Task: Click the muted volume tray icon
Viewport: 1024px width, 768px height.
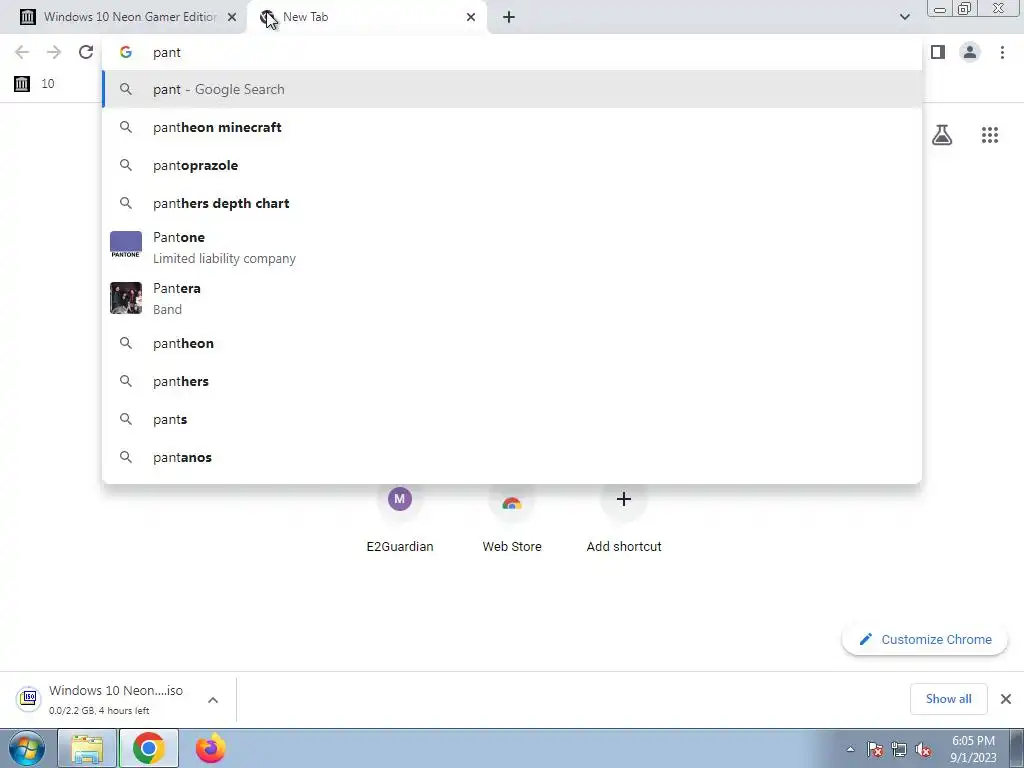Action: [x=923, y=749]
